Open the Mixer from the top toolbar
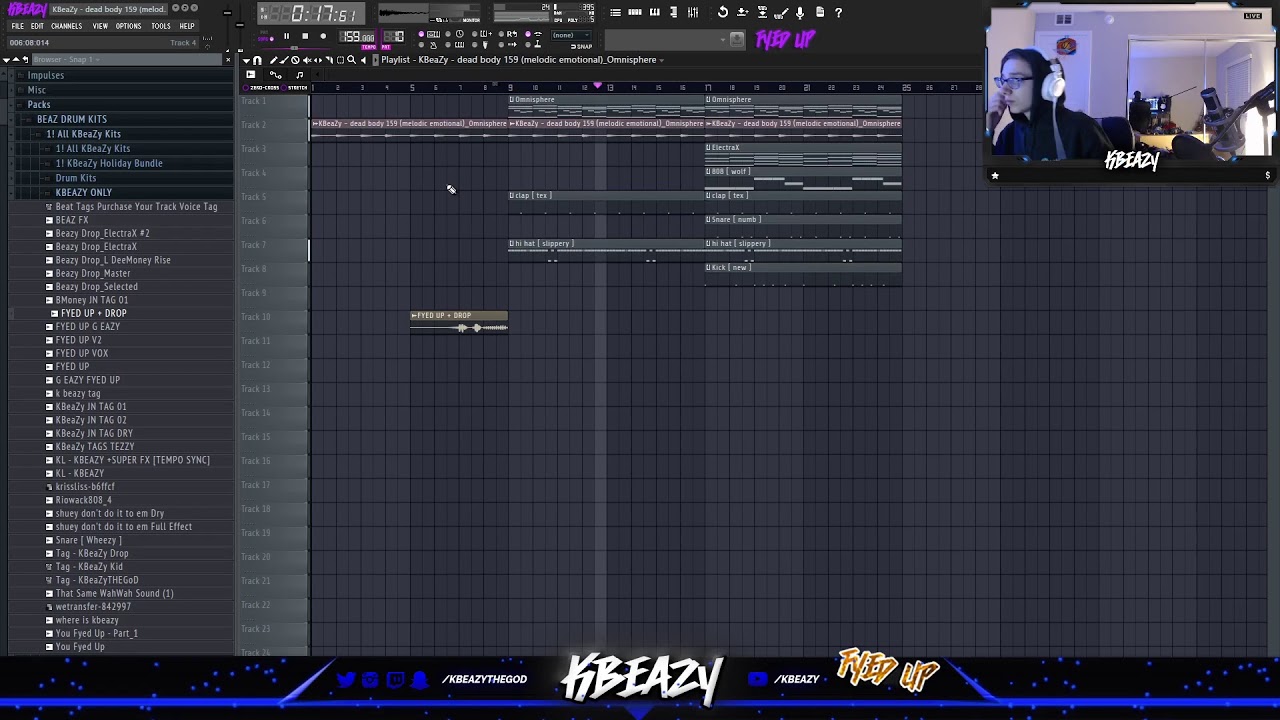The height and width of the screenshot is (720, 1280). coord(694,12)
